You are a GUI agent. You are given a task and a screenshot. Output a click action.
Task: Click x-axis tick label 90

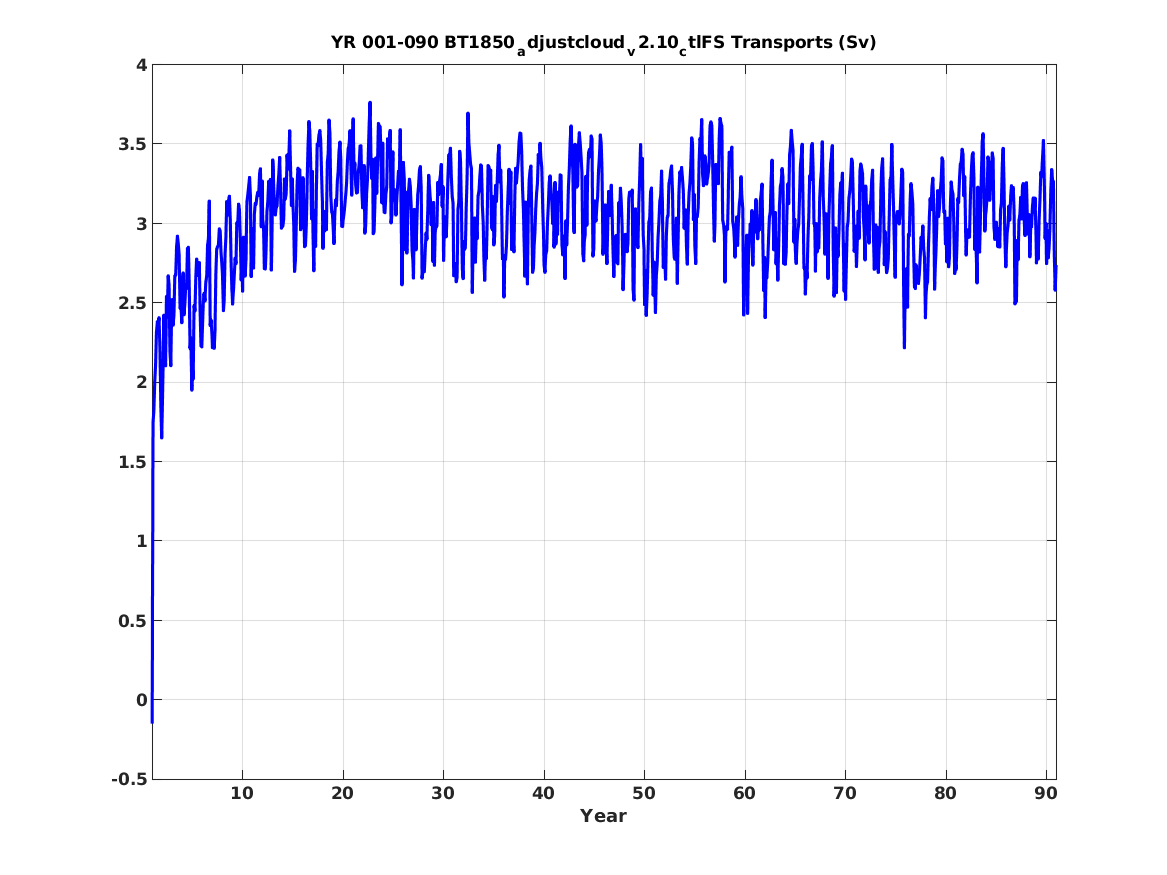[x=1046, y=794]
